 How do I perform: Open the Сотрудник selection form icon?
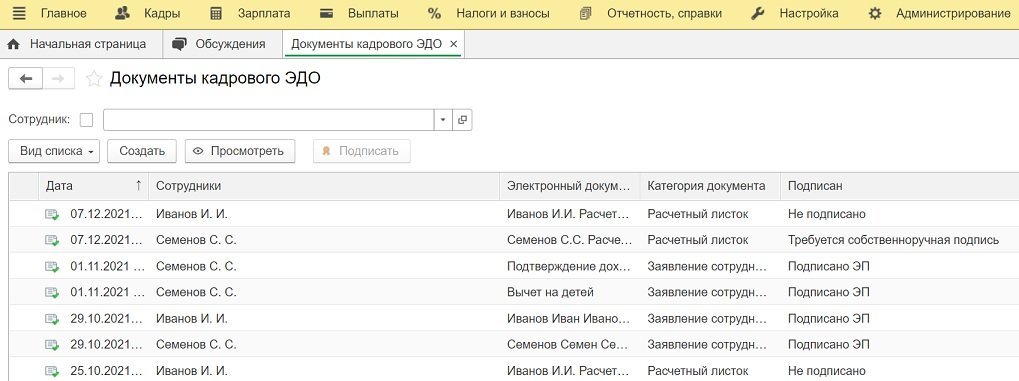(462, 120)
